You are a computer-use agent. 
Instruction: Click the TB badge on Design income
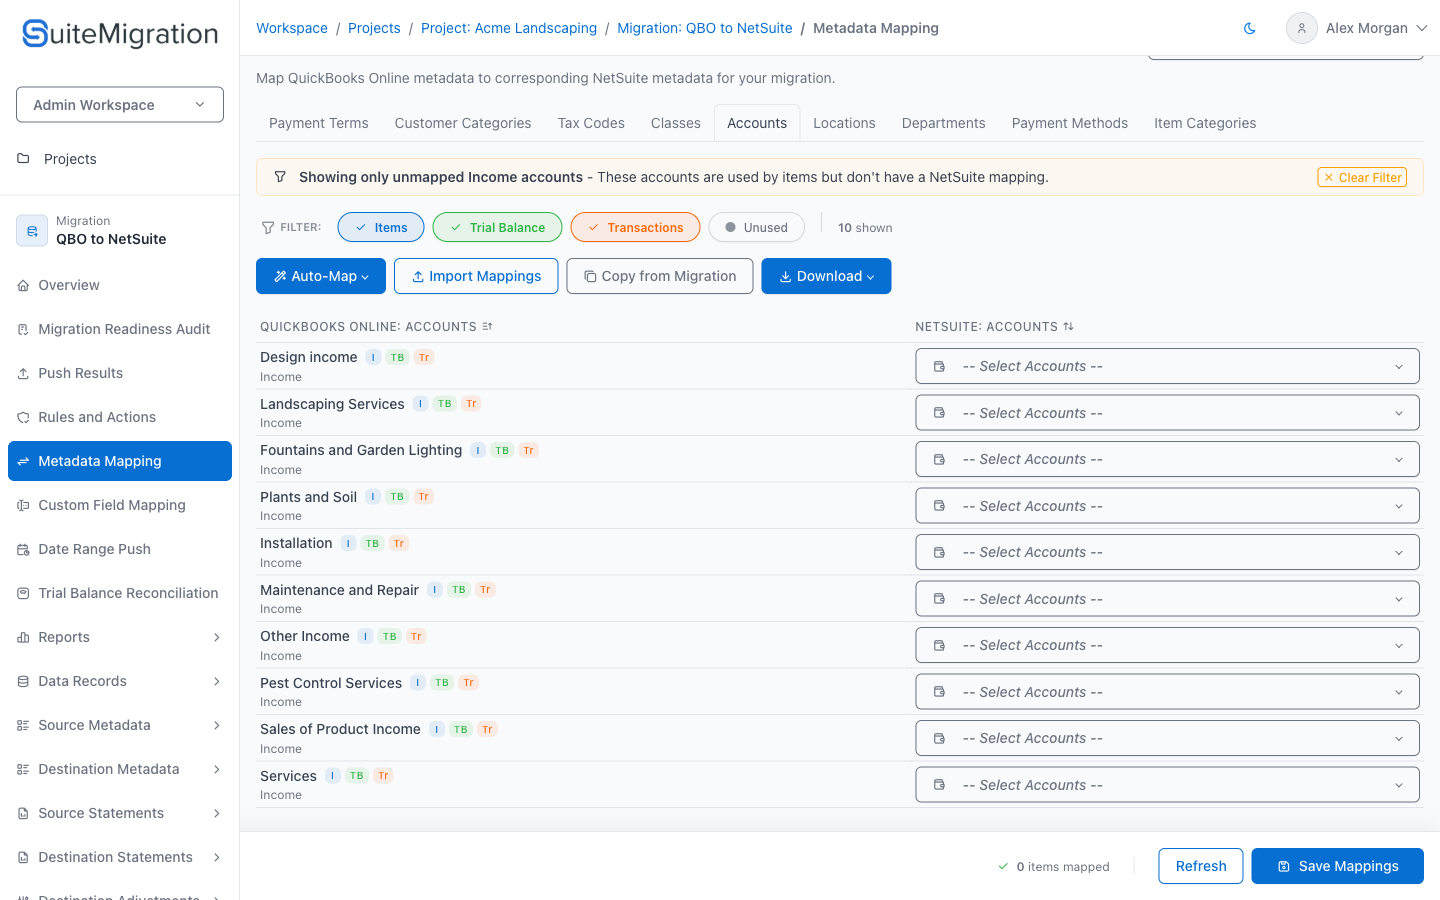pyautogui.click(x=397, y=357)
